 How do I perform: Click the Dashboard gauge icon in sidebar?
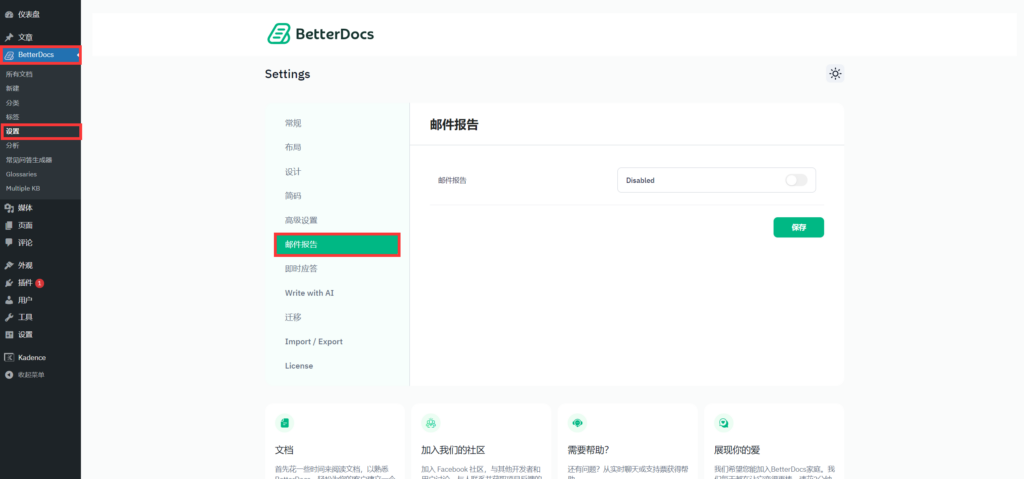(9, 14)
